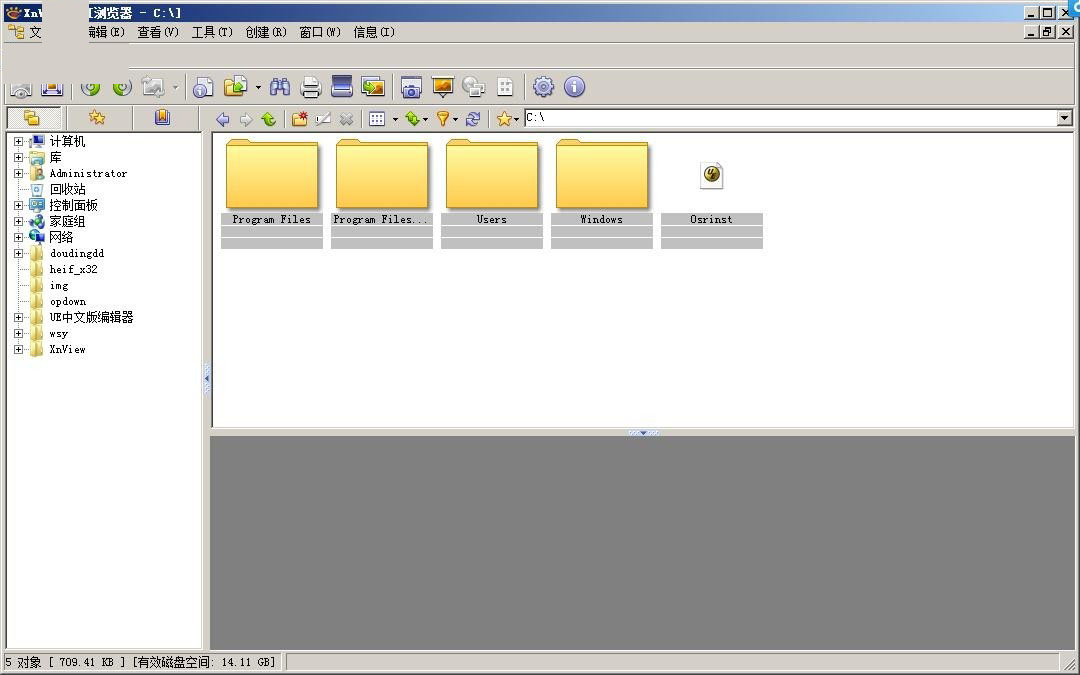Click the scanner acquire icon

coord(342,87)
